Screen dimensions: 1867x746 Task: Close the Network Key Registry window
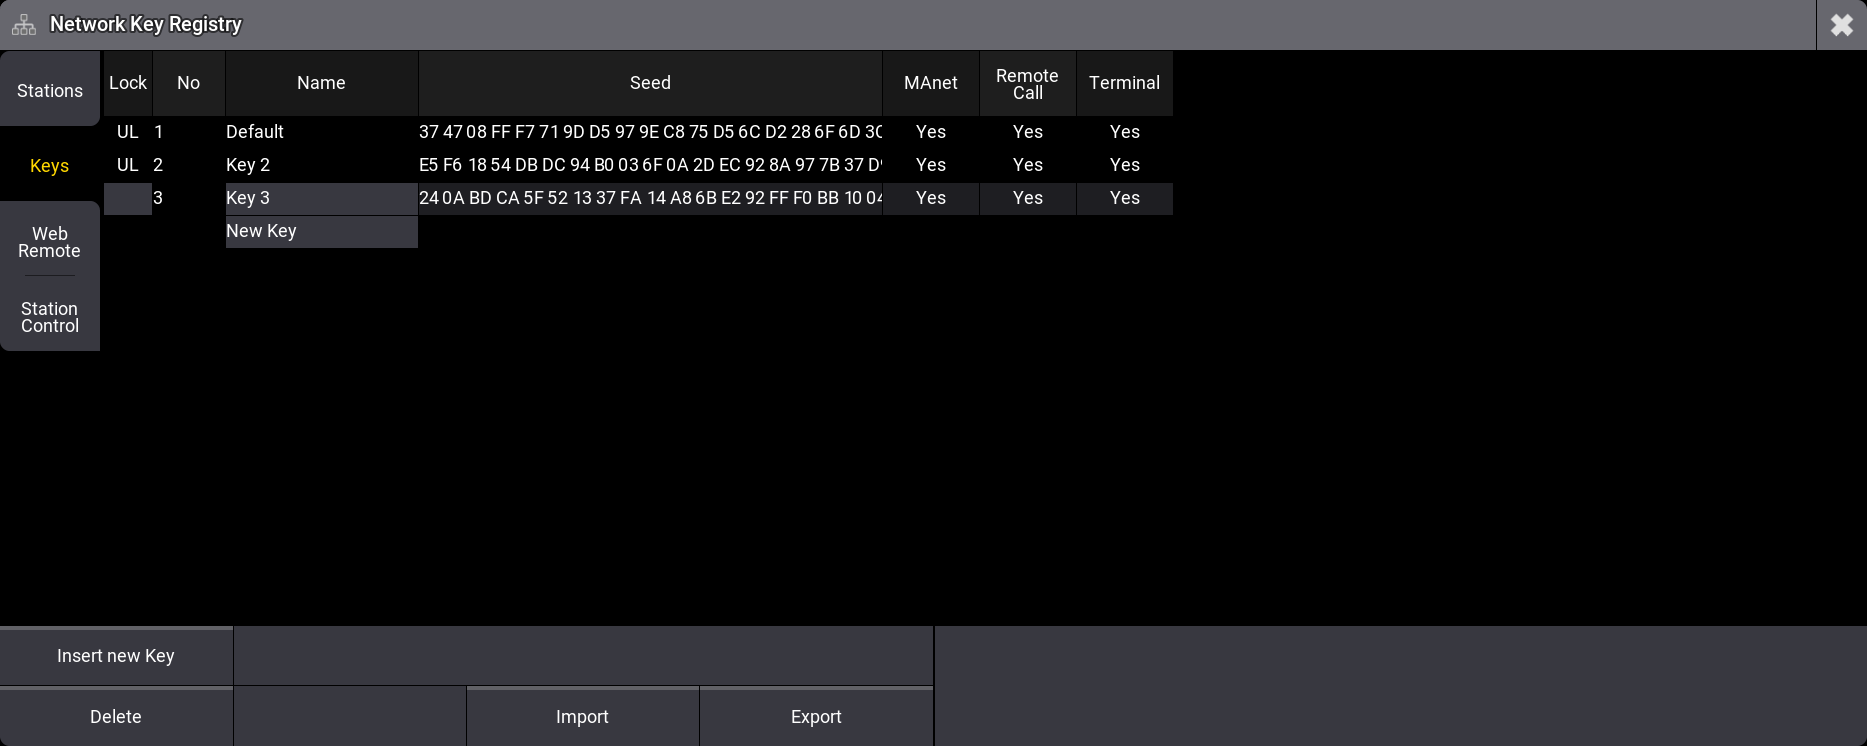point(1841,25)
